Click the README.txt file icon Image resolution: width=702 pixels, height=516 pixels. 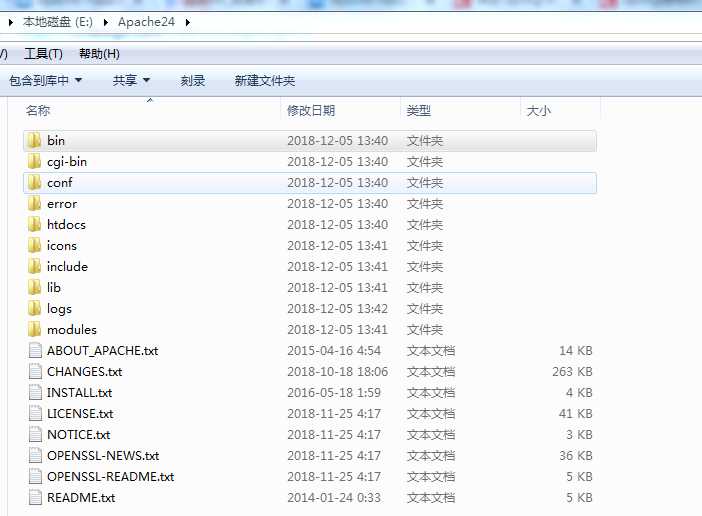35,498
